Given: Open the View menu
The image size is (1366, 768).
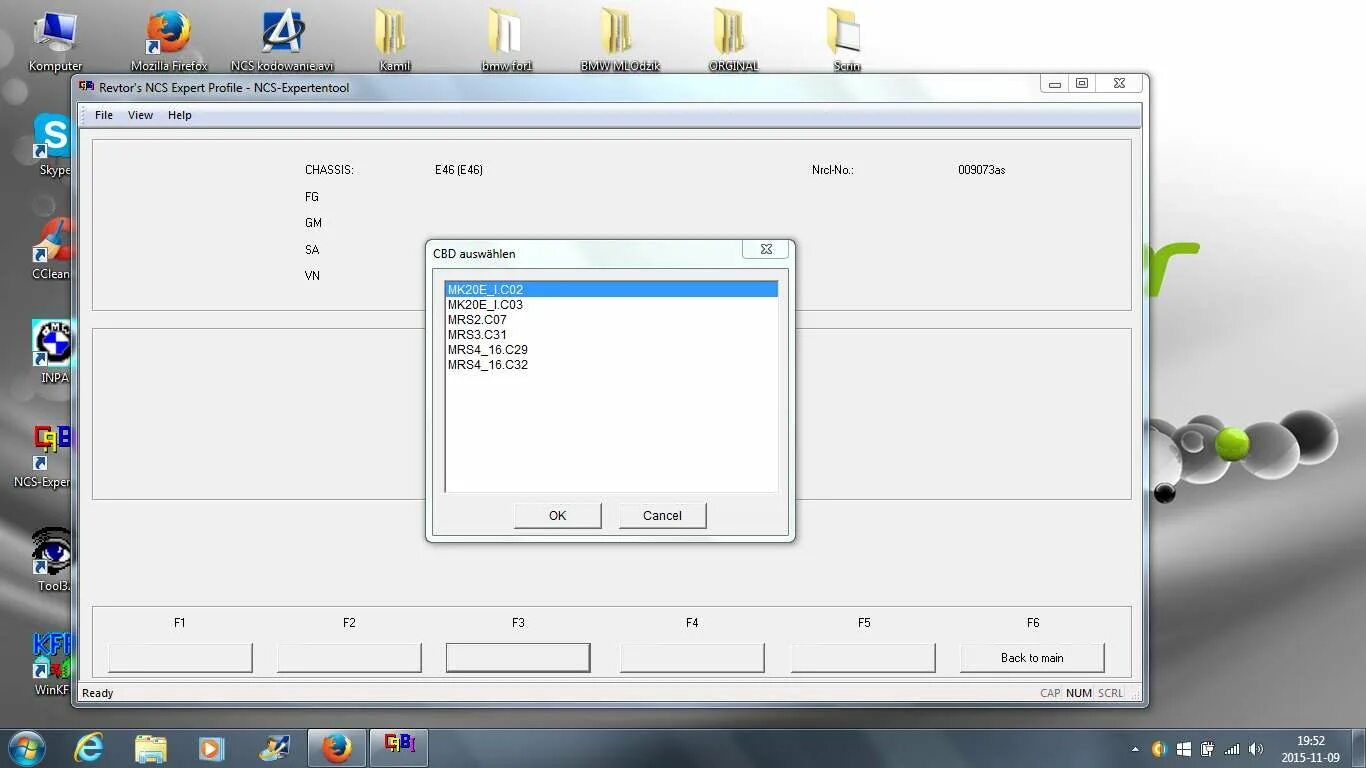Looking at the screenshot, I should click(140, 115).
